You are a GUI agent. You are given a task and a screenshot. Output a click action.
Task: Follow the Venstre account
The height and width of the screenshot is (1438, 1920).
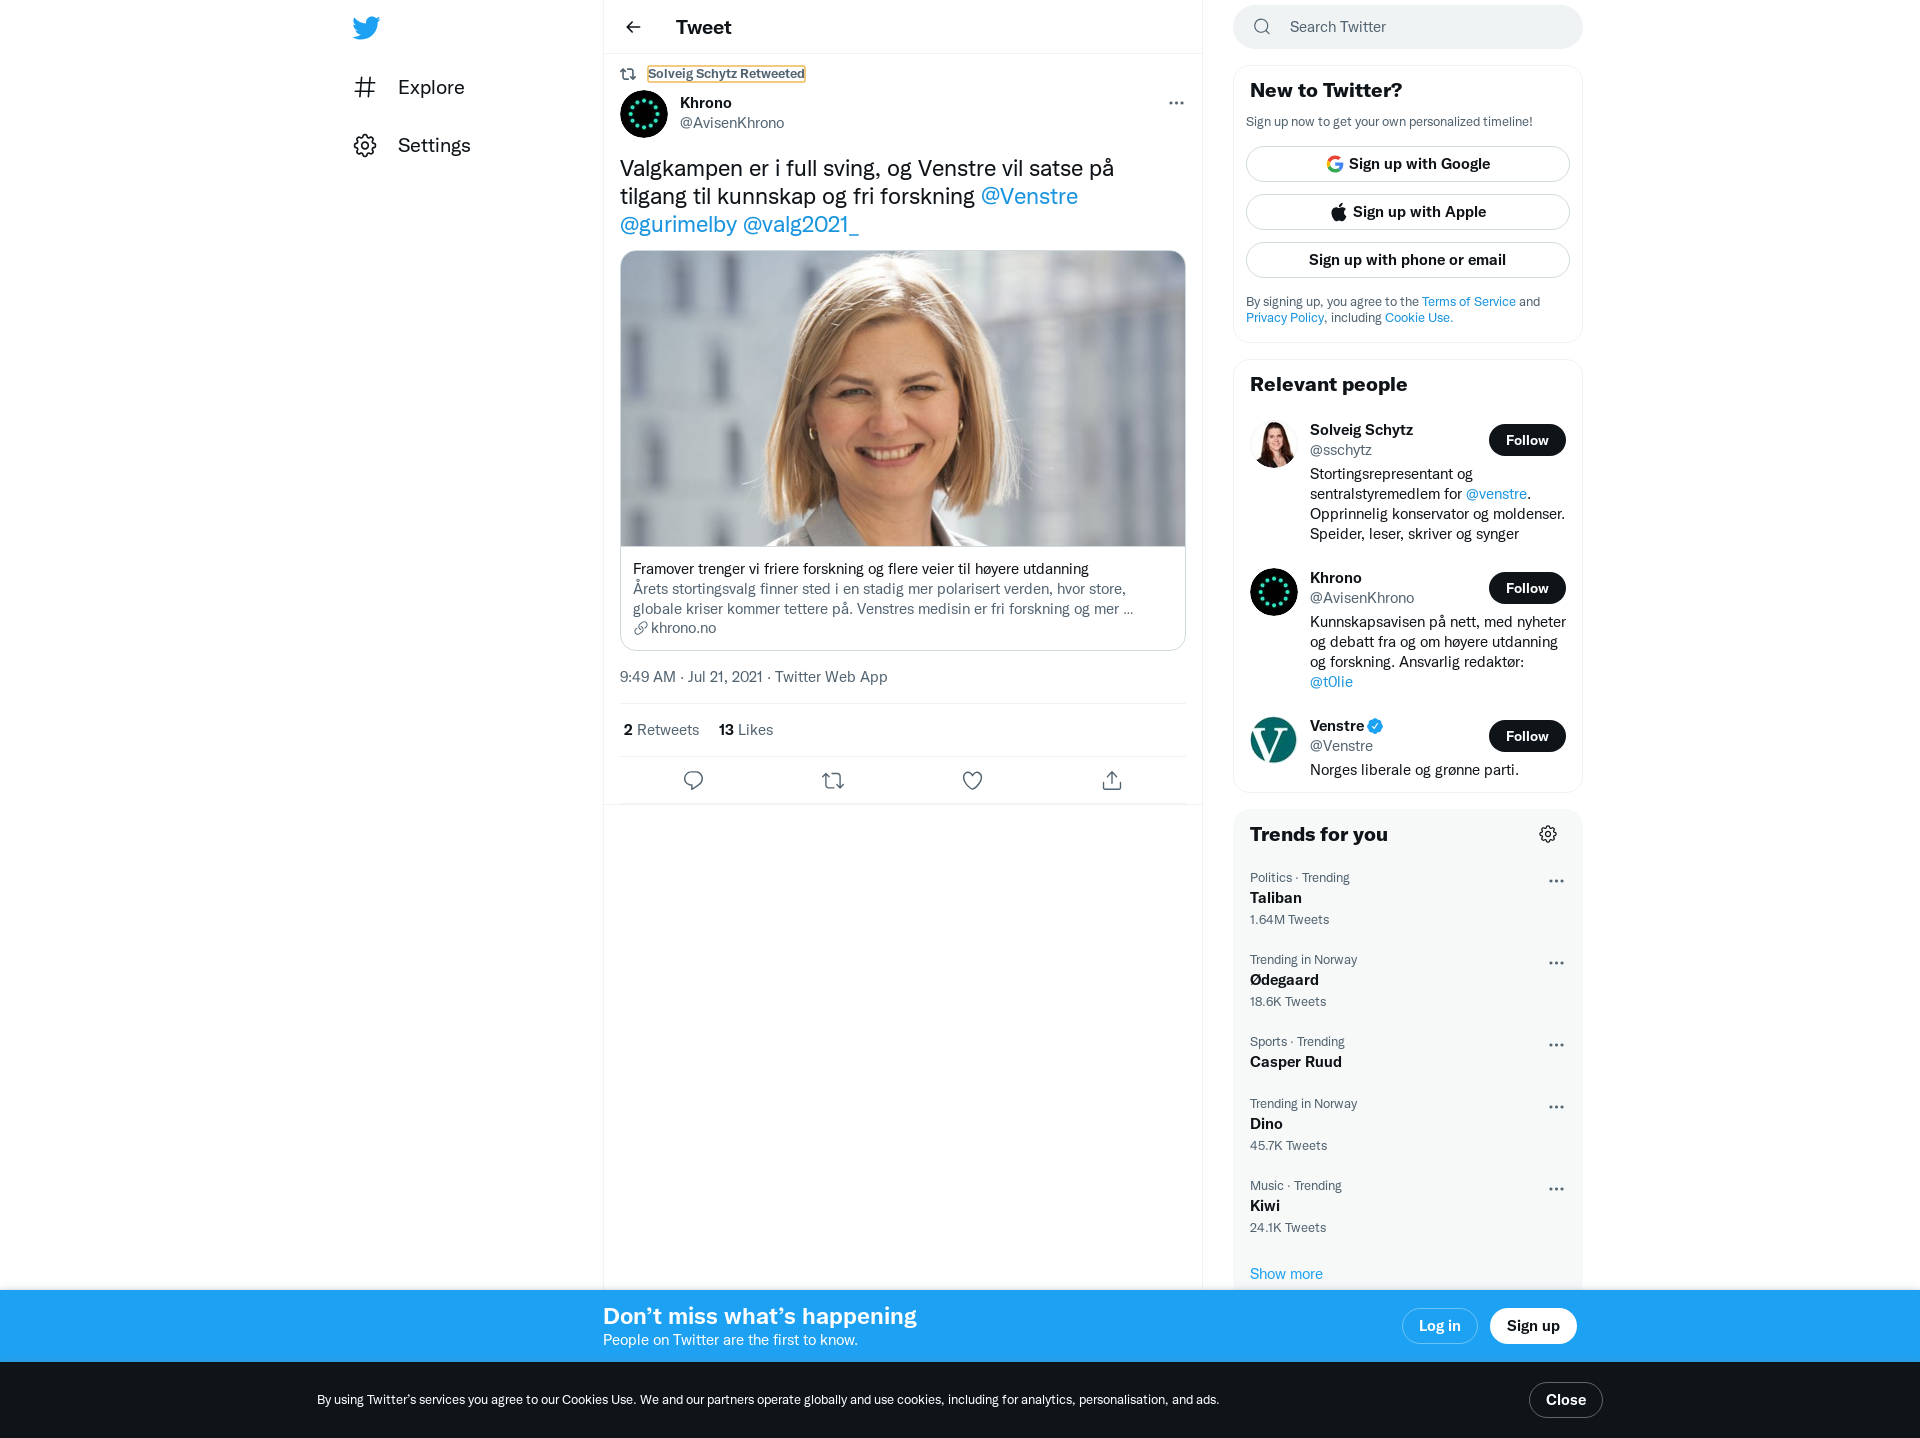(1526, 736)
